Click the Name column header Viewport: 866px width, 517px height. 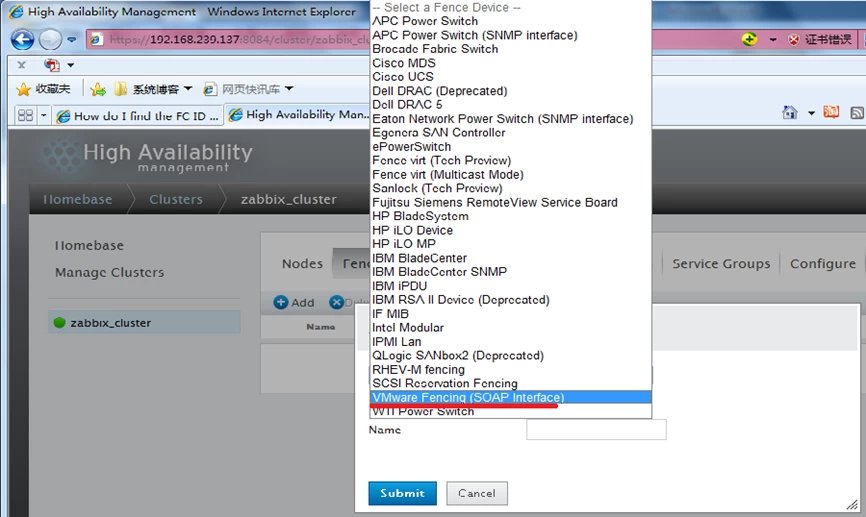point(320,327)
